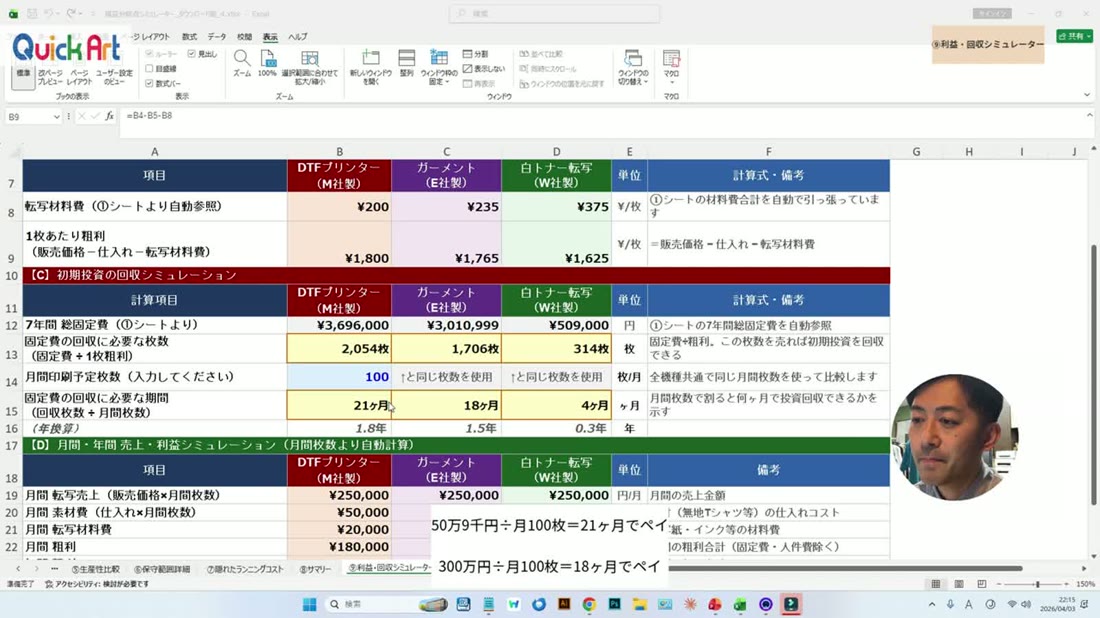Uncheck the Formula Bar (数式バー) checkbox

point(163,83)
